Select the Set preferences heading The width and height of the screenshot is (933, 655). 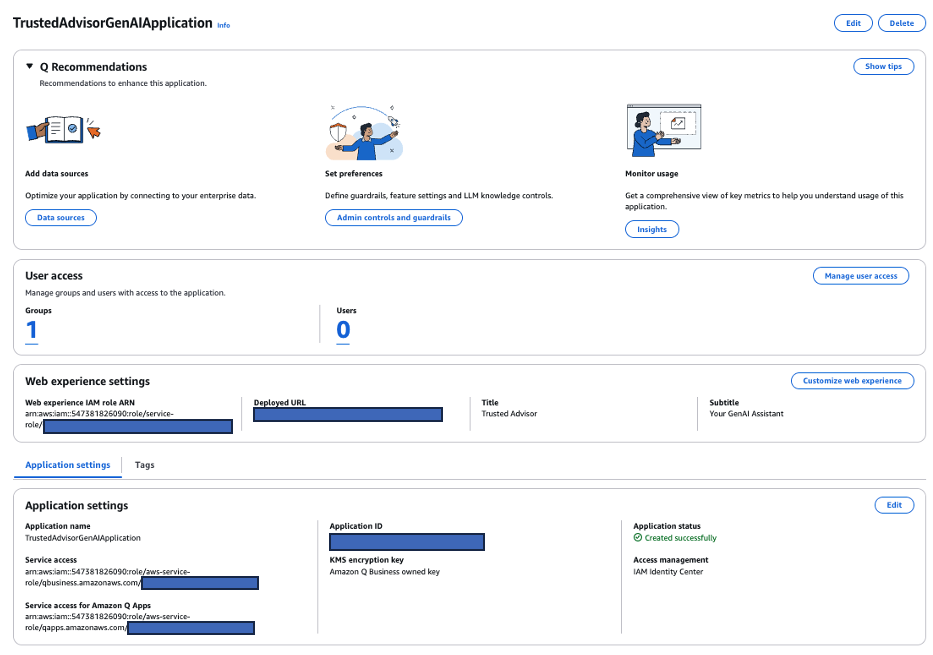pos(353,174)
